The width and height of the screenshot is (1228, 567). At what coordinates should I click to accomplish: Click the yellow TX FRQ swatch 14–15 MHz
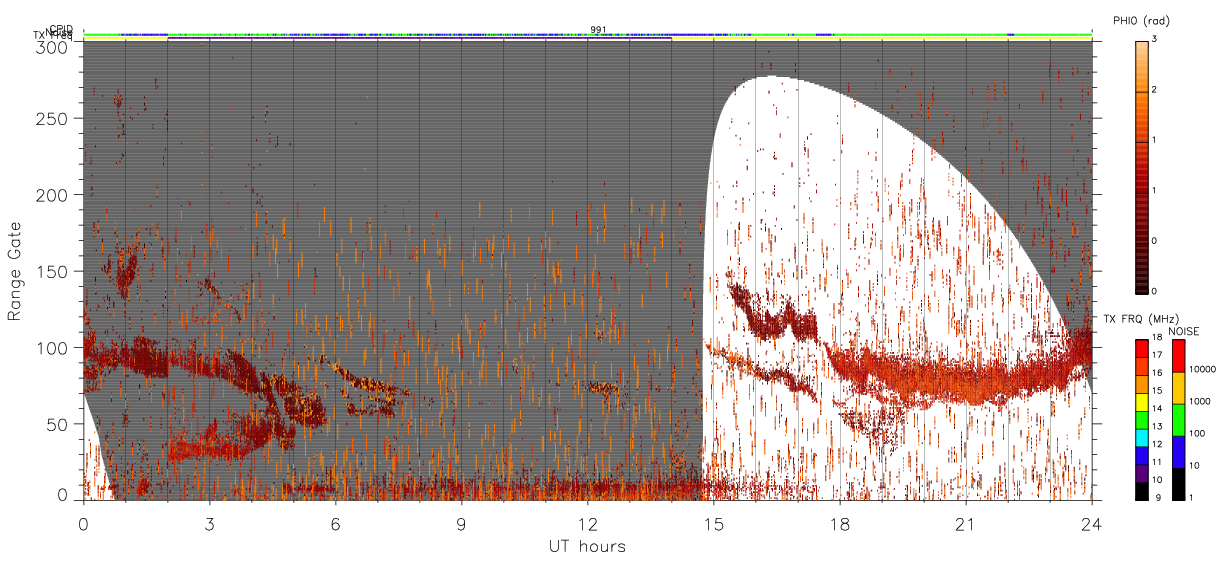pyautogui.click(x=1141, y=402)
